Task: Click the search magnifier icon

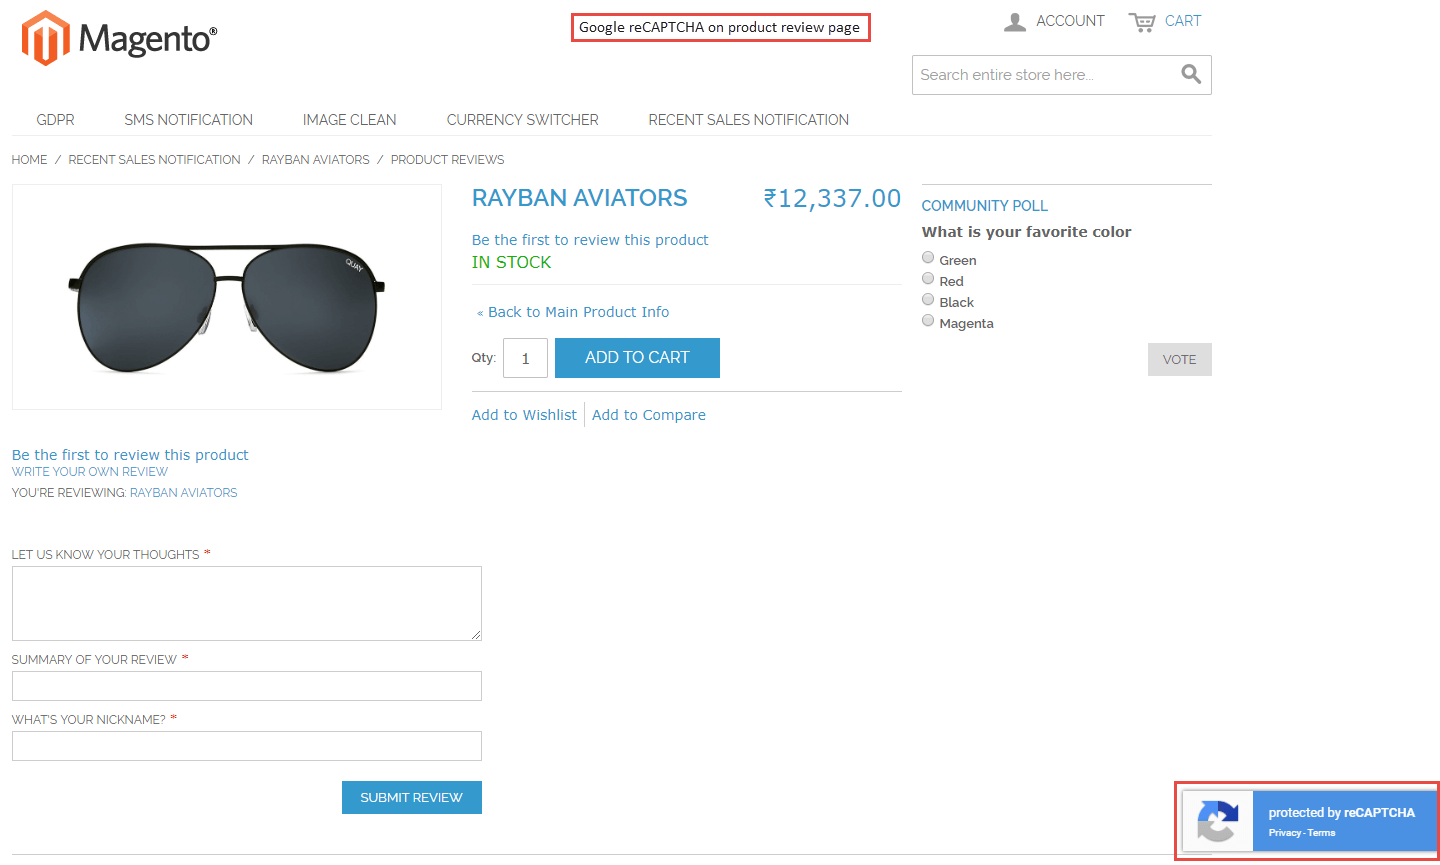Action: coord(1190,74)
